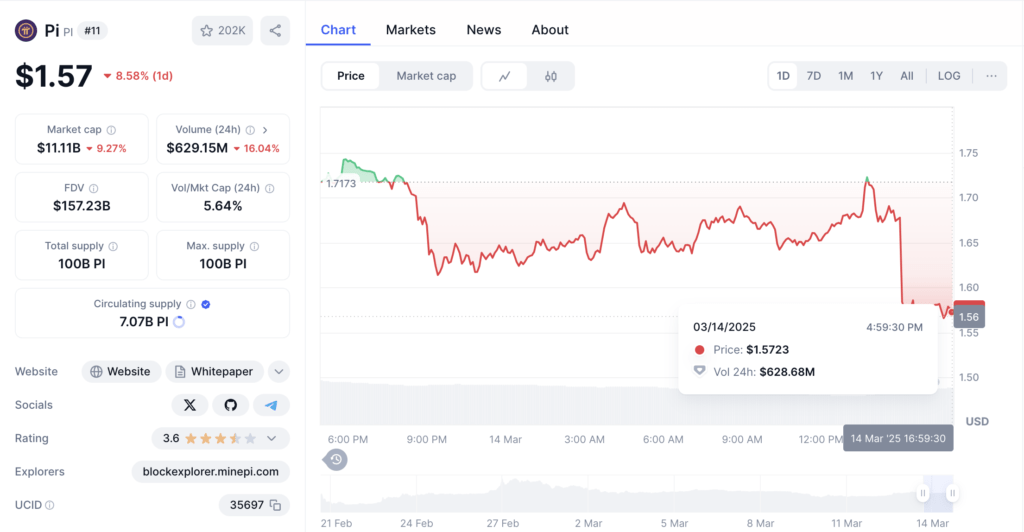Switch to the Chart tab
This screenshot has height=532, width=1024.
point(338,30)
